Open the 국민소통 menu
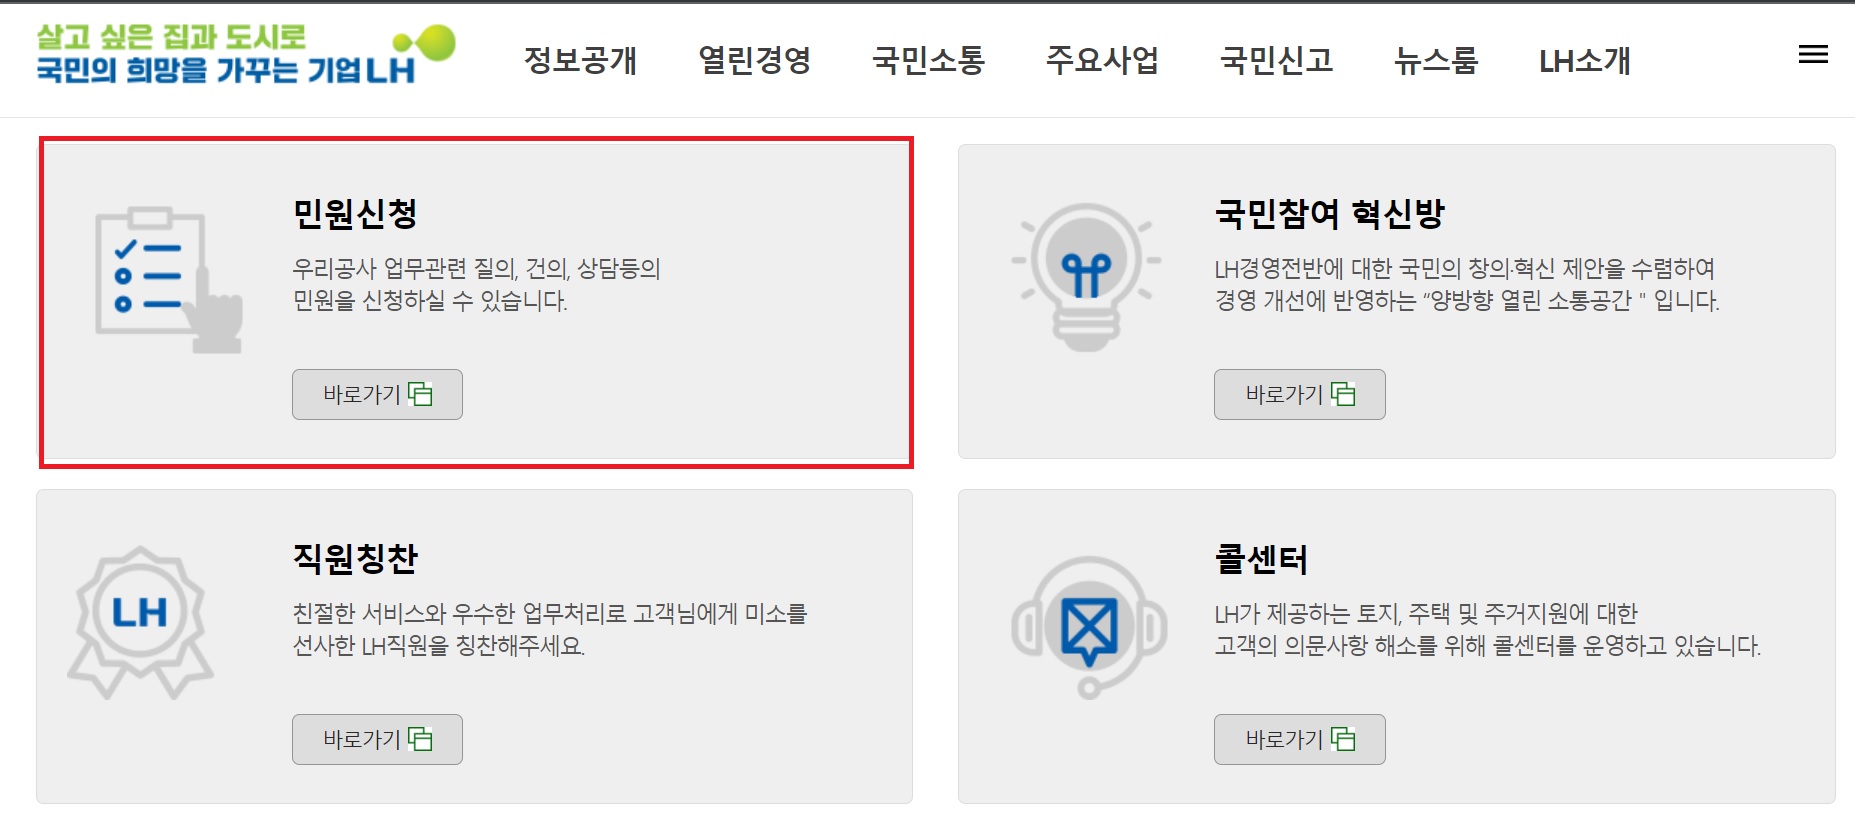Screen dimensions: 1855x815 tap(929, 60)
